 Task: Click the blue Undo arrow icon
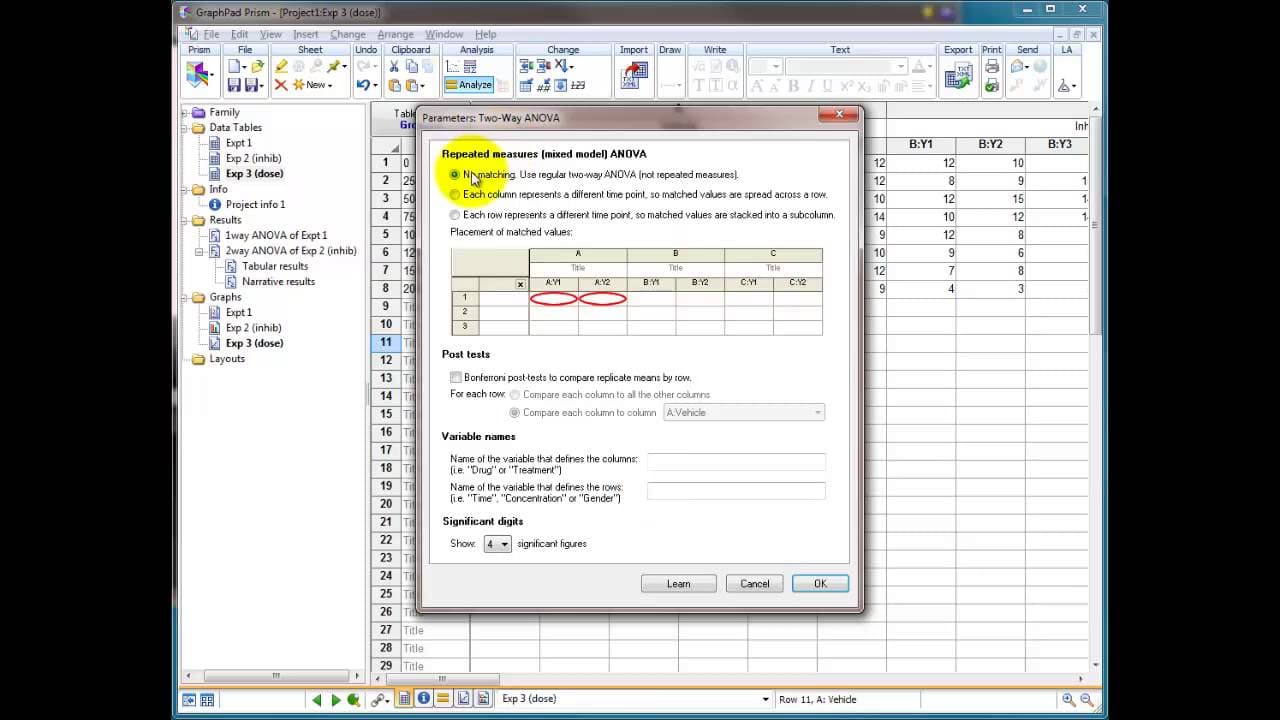[x=364, y=85]
